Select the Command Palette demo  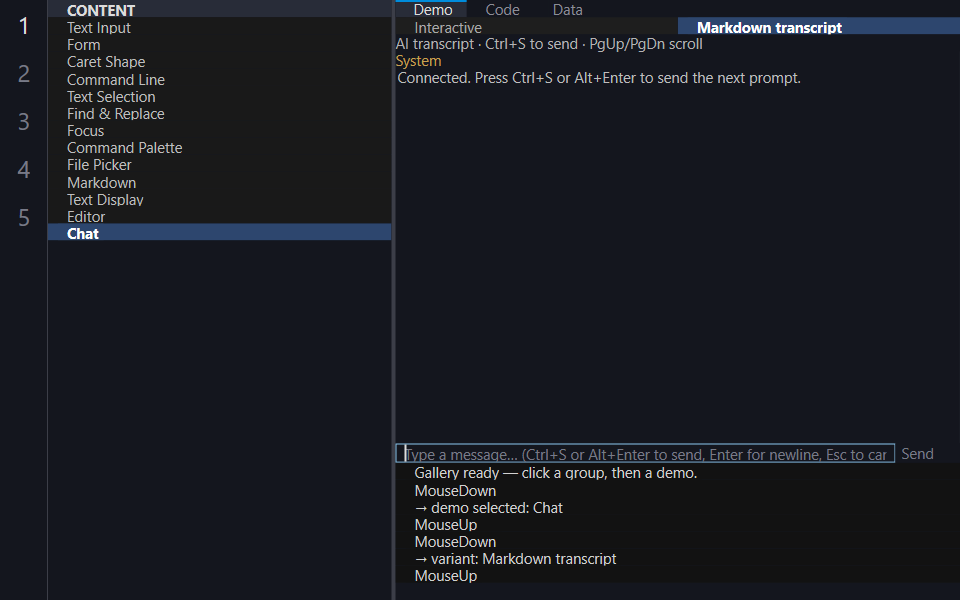[x=219, y=148]
